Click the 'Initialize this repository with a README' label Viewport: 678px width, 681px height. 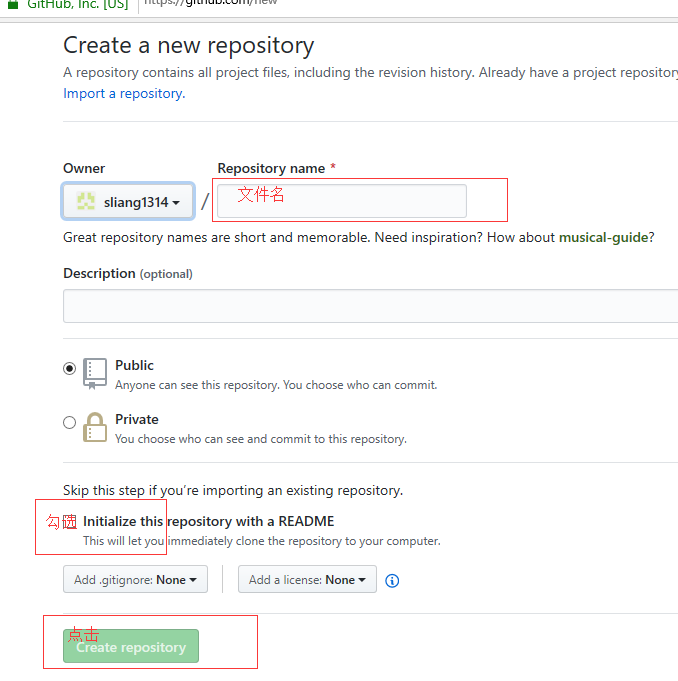tap(208, 521)
